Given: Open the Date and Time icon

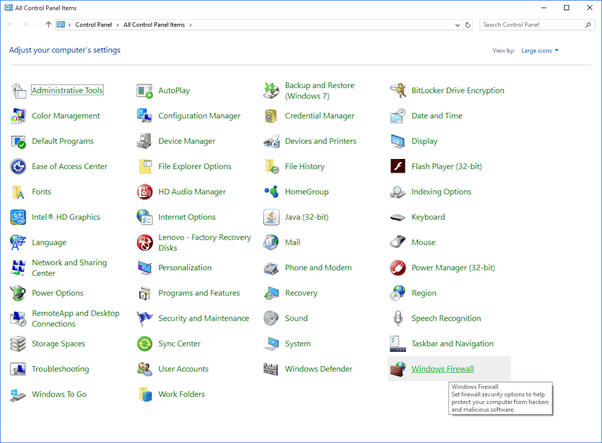Looking at the screenshot, I should 398,116.
